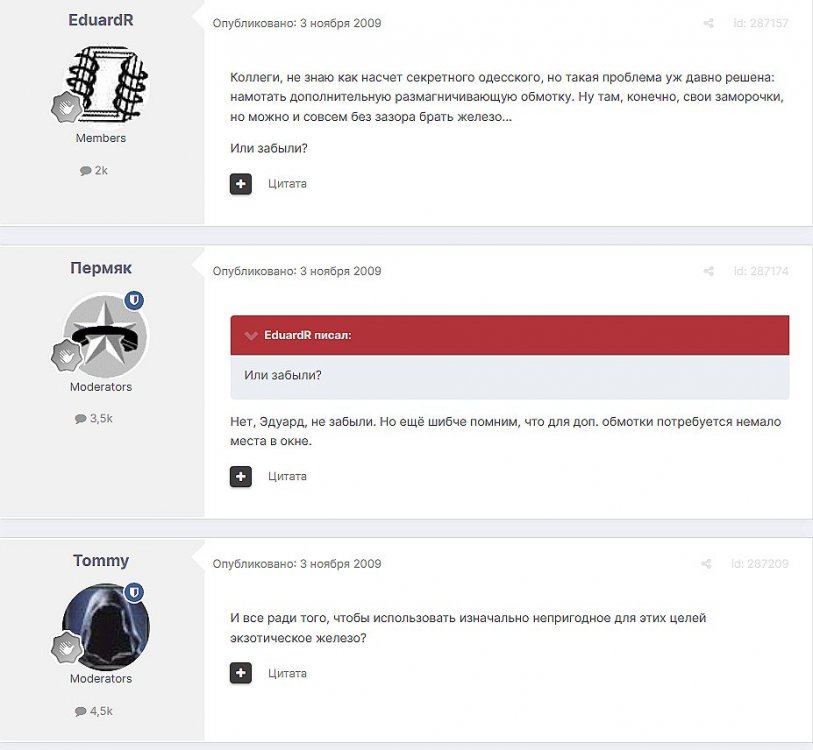Click the share icon on Tommy's post
Image resolution: width=813 pixels, height=750 pixels.
[708, 564]
